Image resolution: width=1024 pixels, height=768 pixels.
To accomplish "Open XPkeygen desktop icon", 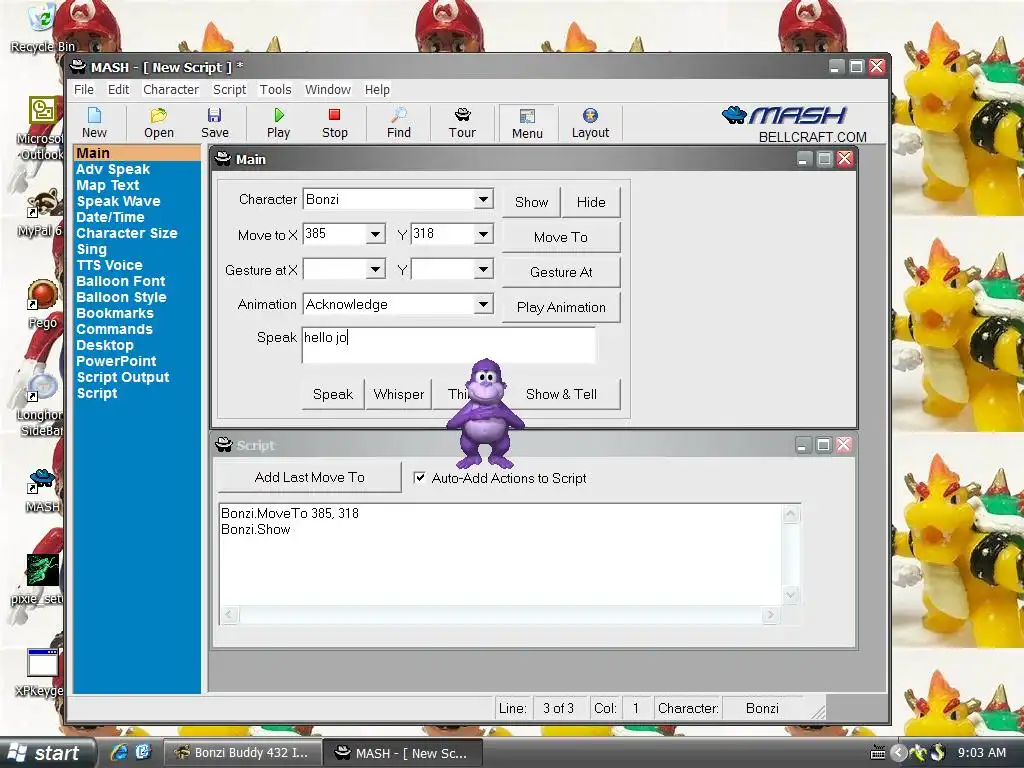I will (40, 673).
